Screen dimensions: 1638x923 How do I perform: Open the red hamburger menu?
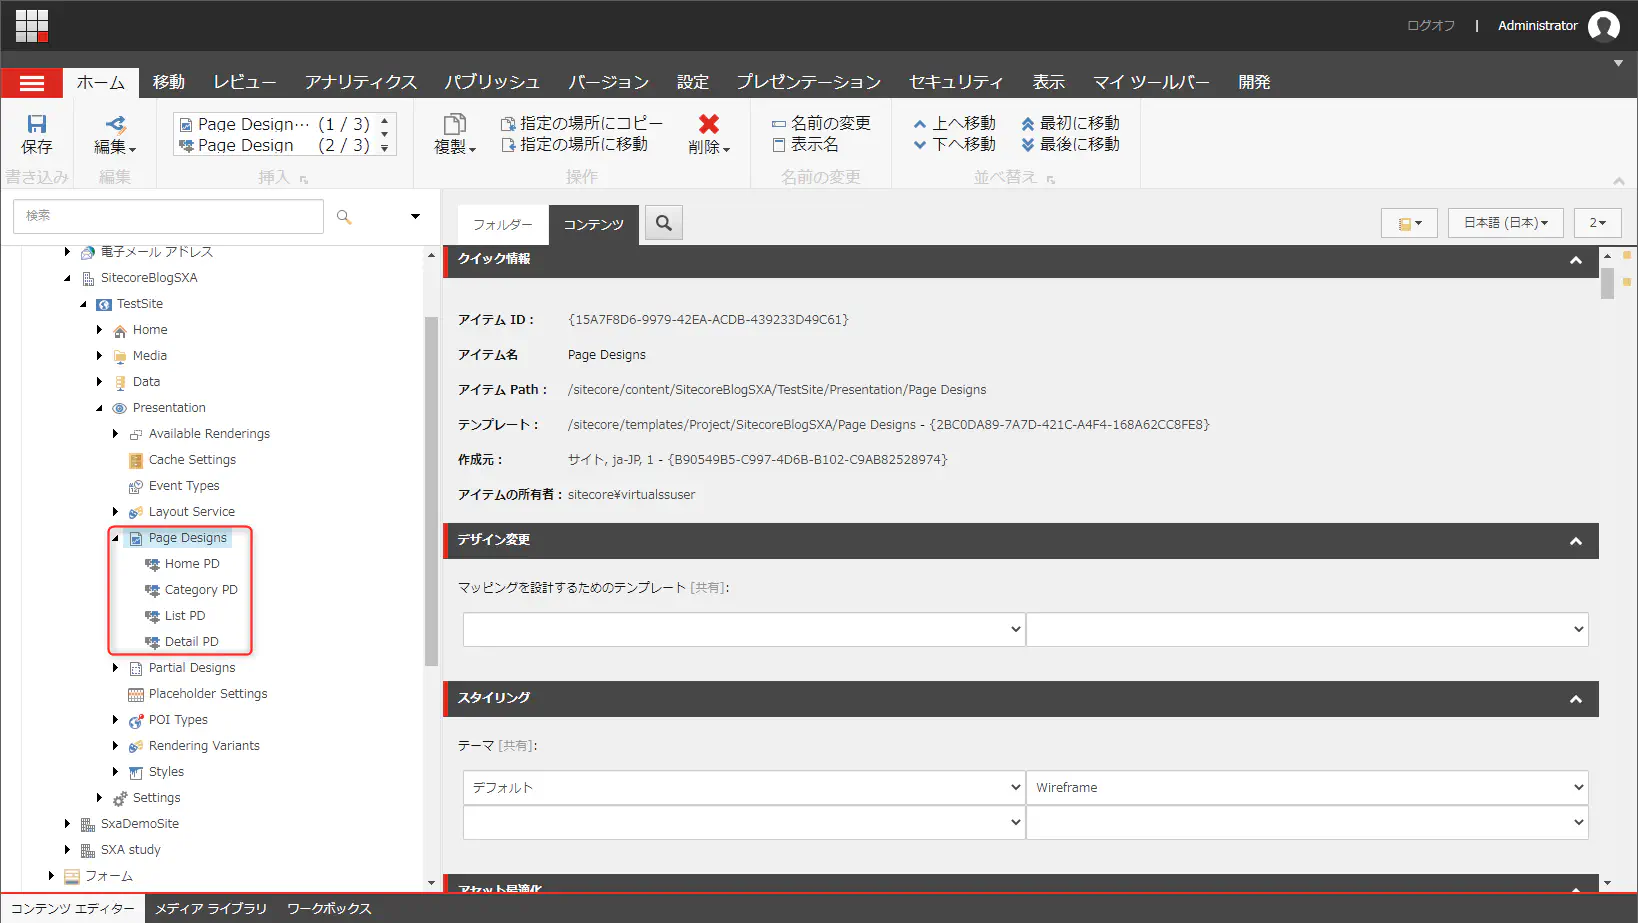click(32, 83)
